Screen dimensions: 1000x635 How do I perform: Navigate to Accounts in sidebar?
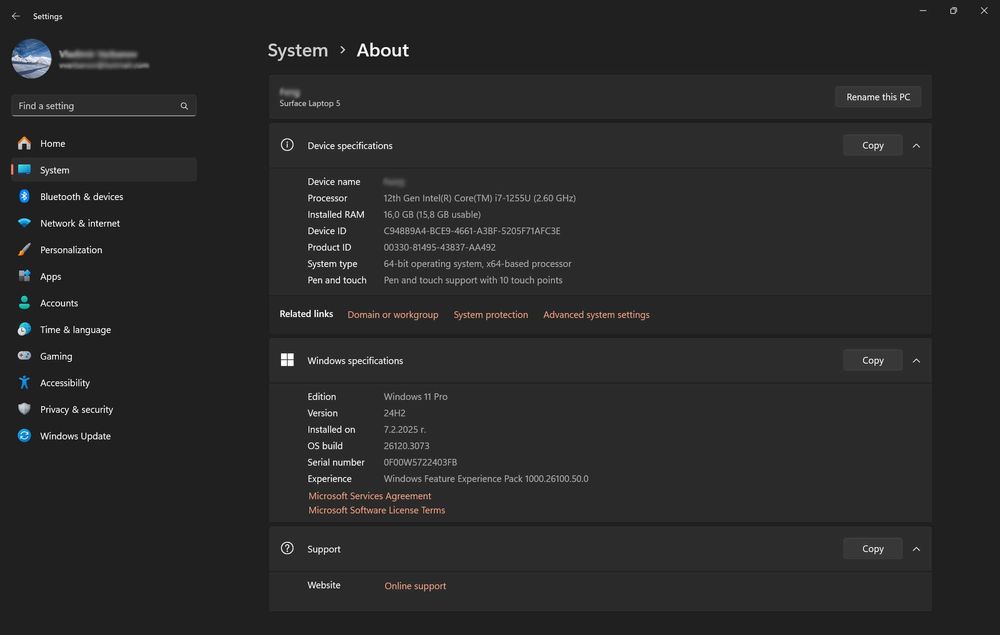point(59,303)
